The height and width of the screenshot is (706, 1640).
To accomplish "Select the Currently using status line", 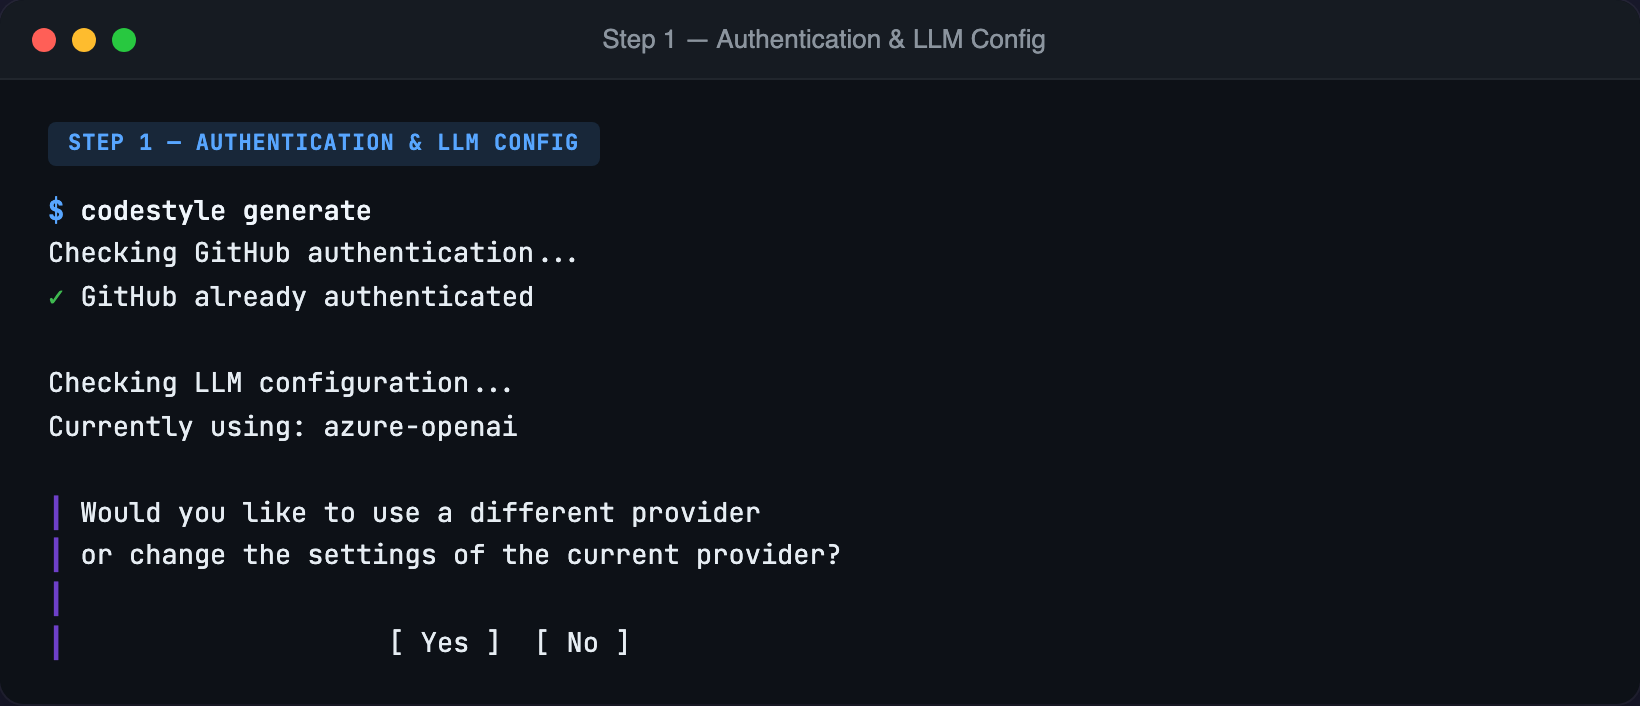I will (x=282, y=426).
